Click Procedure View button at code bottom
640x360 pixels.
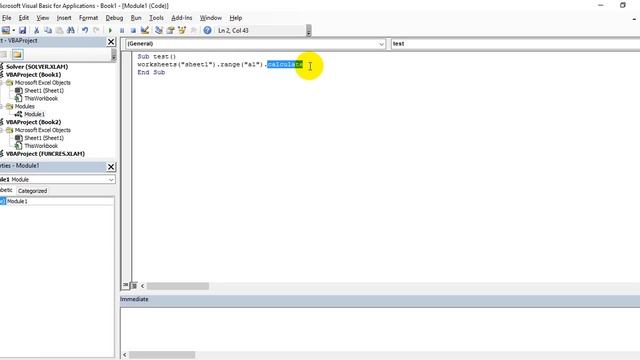(x=126, y=286)
